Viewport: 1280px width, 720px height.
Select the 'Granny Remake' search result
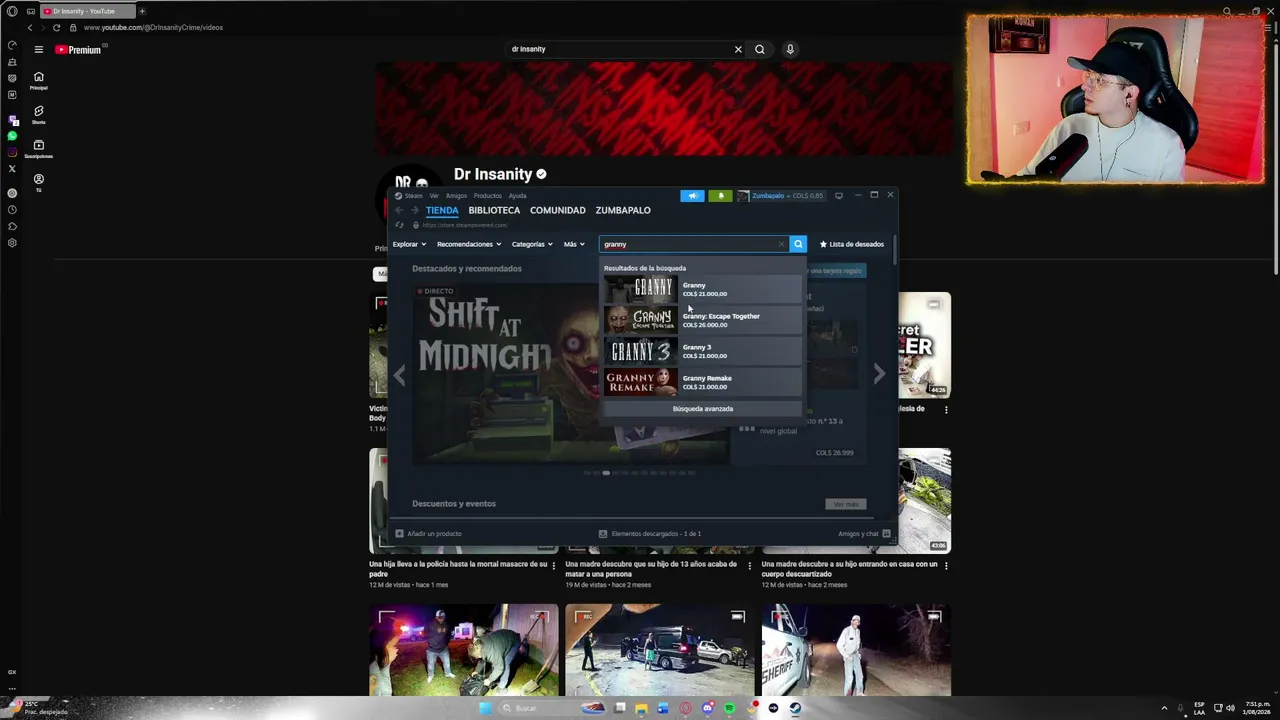702,382
